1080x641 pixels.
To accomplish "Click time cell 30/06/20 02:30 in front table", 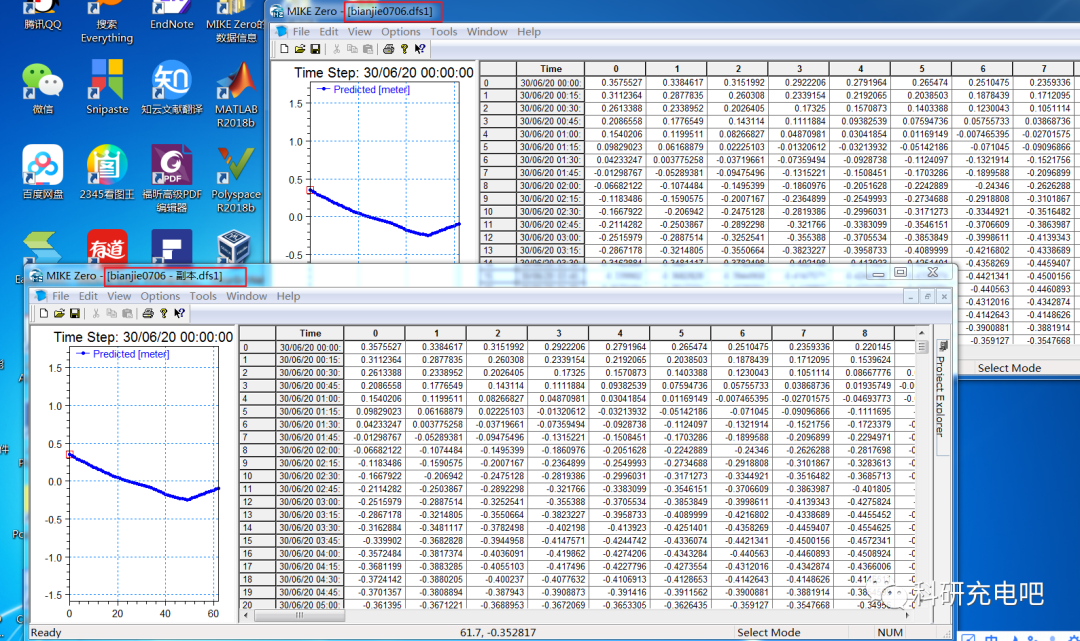I will click(310, 476).
